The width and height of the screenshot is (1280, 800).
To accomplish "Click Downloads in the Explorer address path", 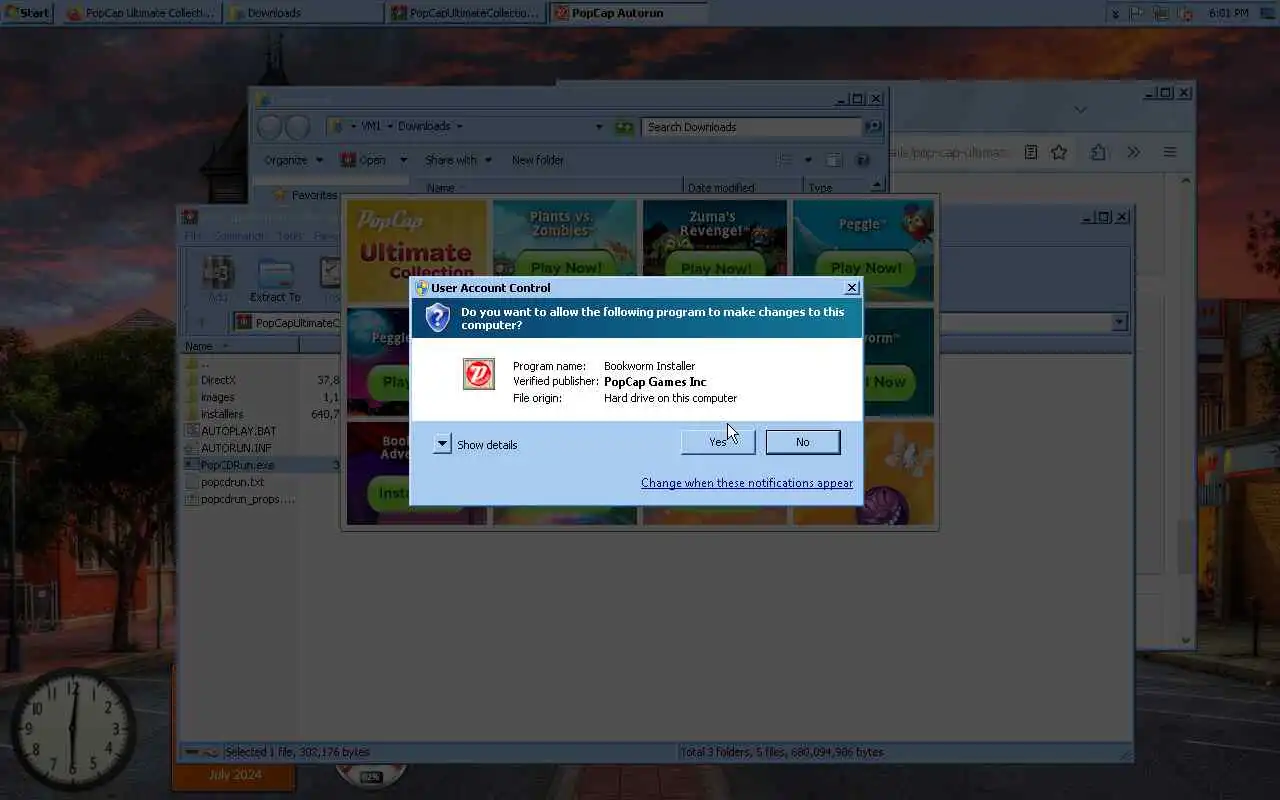I will [424, 127].
